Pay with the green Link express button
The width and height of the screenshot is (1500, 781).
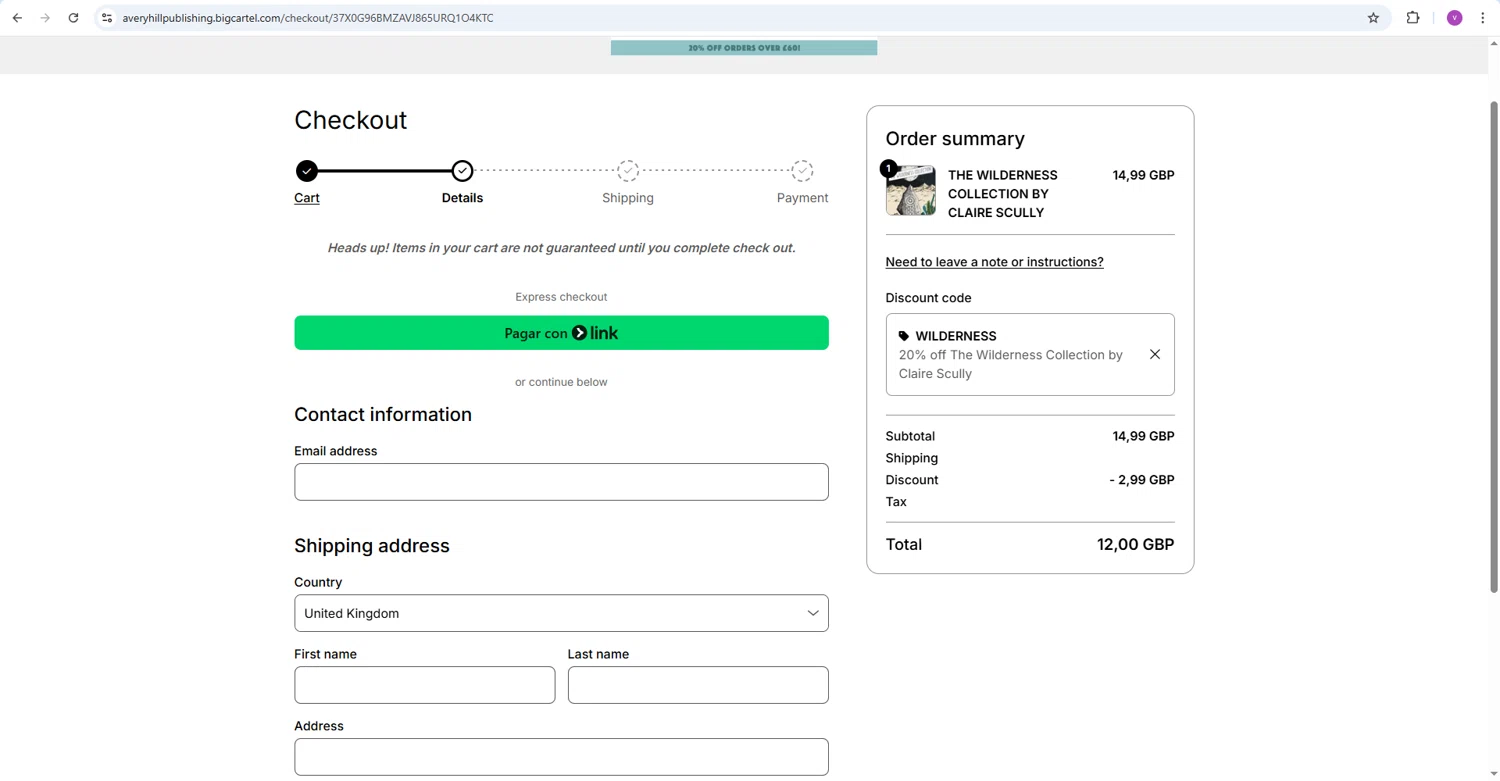(561, 333)
